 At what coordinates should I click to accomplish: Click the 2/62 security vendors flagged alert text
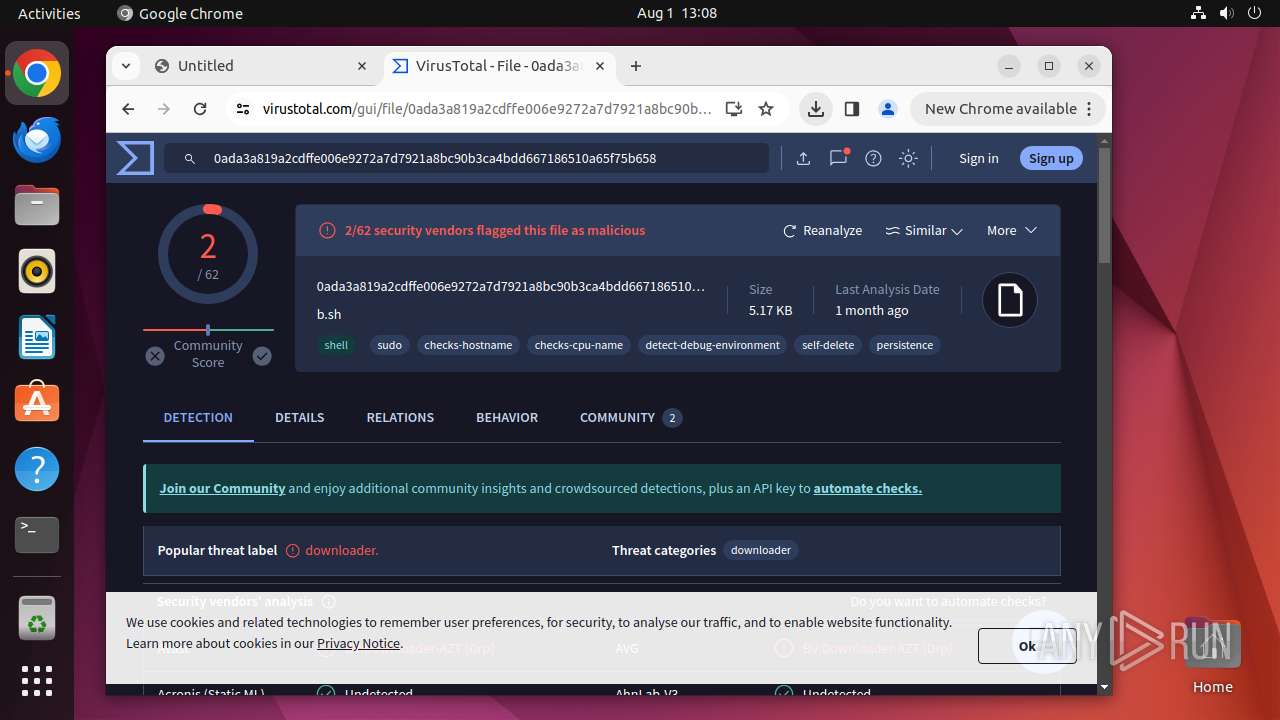click(495, 230)
